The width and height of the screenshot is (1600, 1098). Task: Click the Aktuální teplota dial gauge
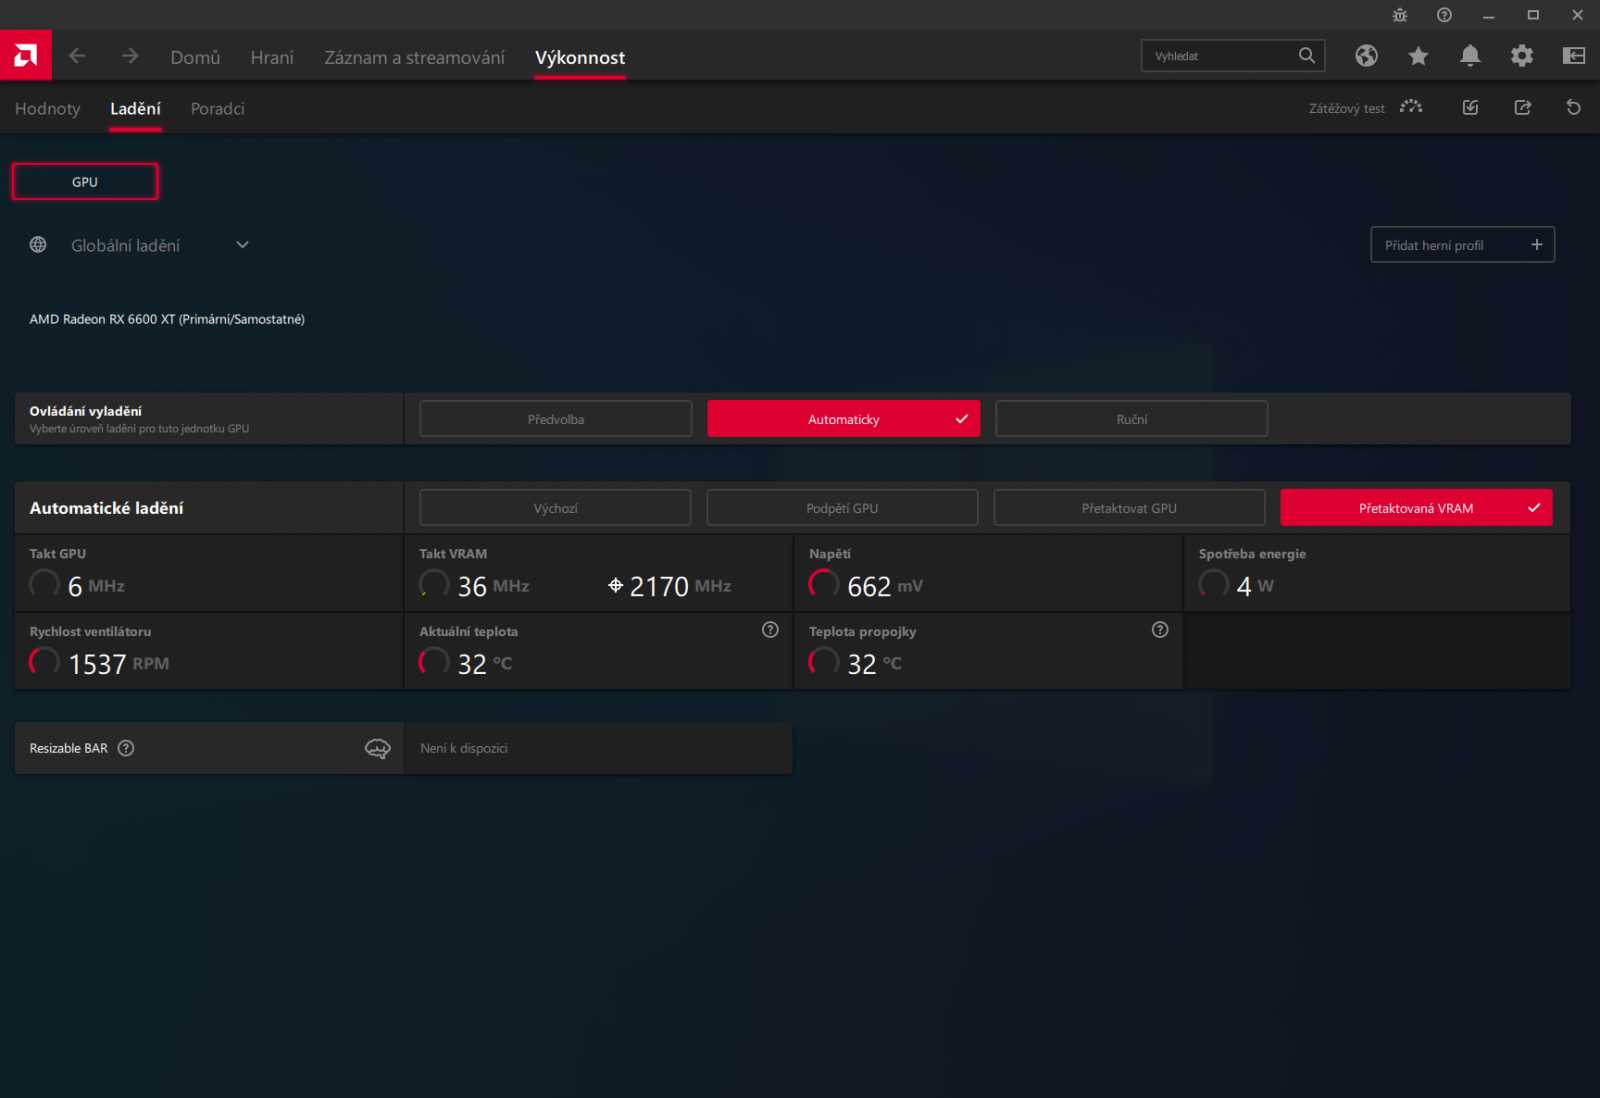[x=434, y=661]
